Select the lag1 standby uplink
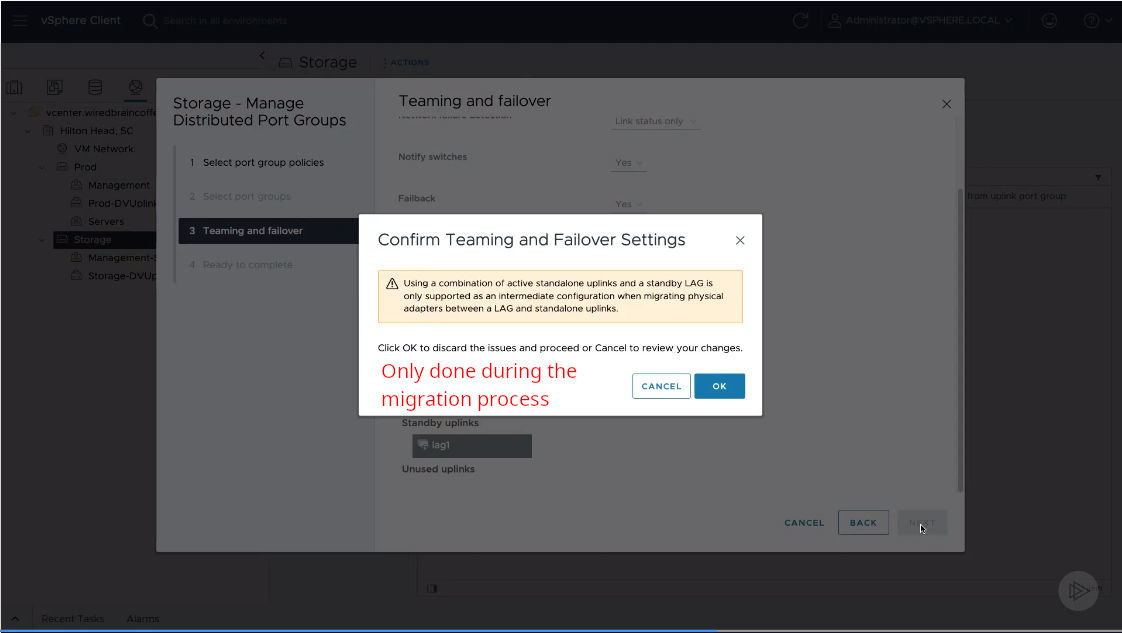 (471, 445)
